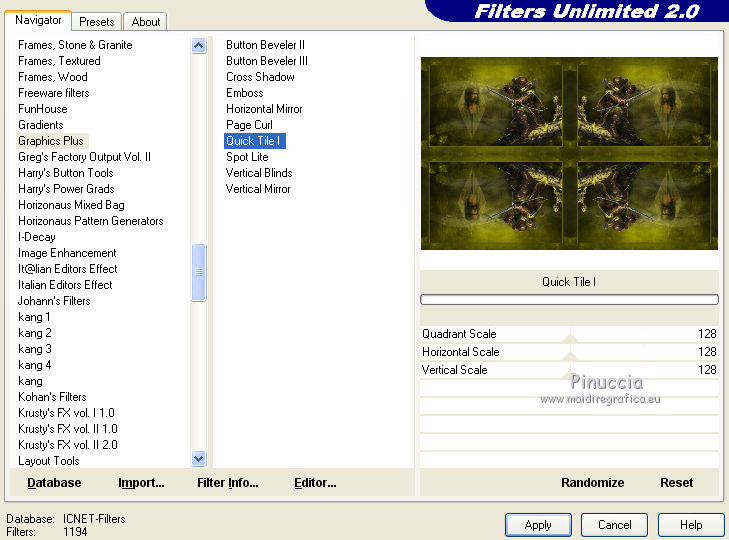Select FunHouse category

click(43, 109)
